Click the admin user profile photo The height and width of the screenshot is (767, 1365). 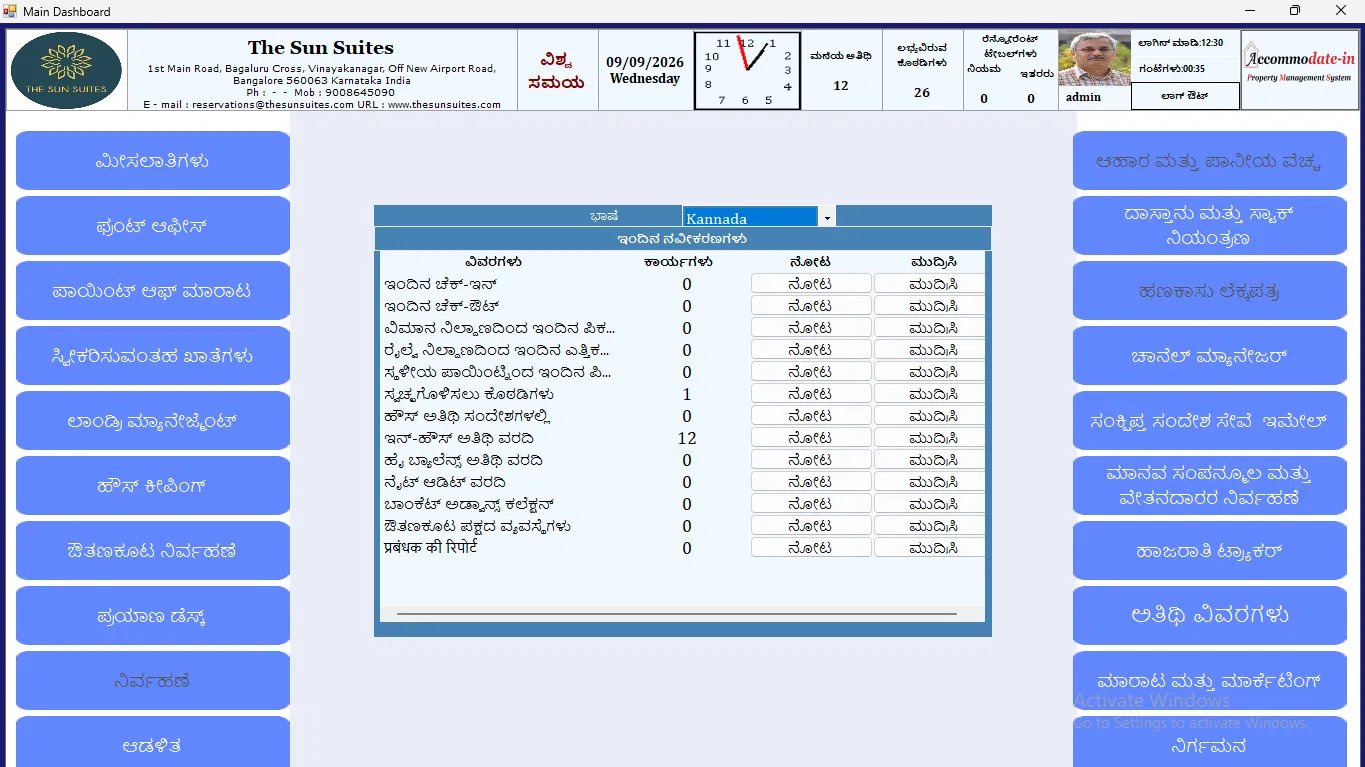(x=1094, y=59)
